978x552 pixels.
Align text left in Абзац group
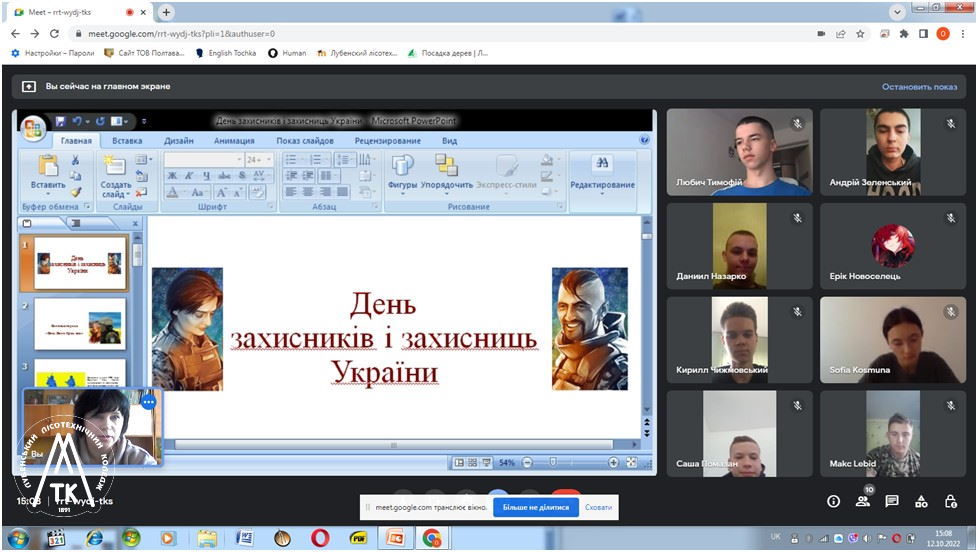click(291, 191)
